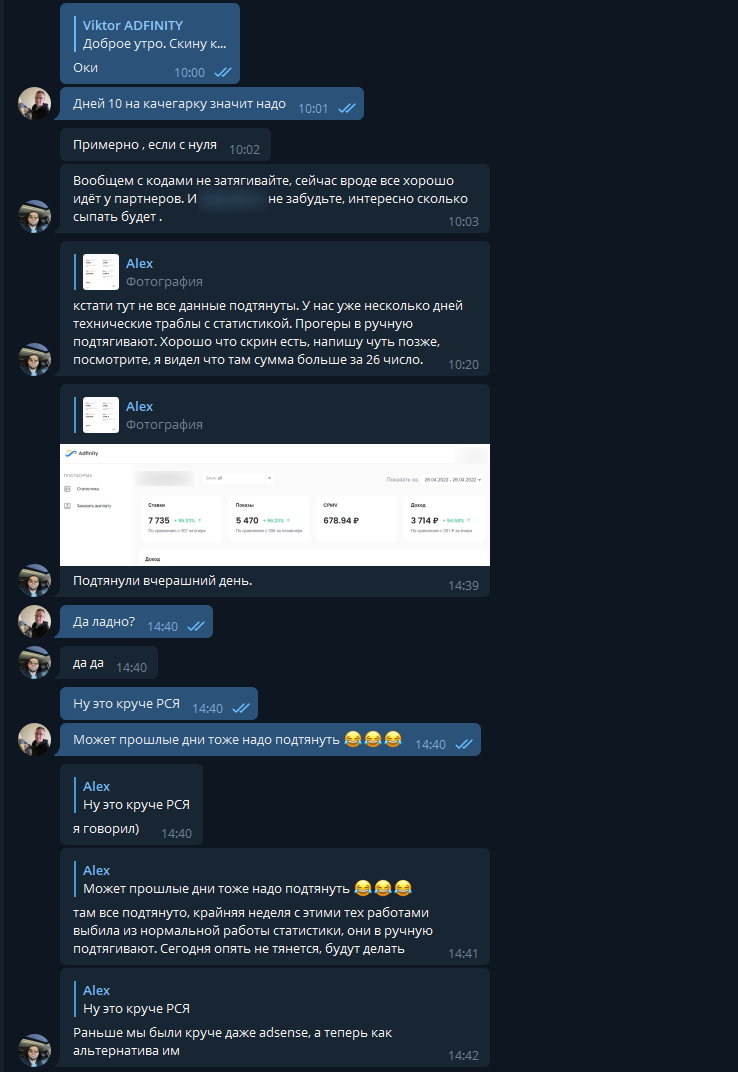Click "Заказать выплату" in the Adfinity screenshot sidebar
Viewport: 738px width, 1072px height.
pos(88,506)
